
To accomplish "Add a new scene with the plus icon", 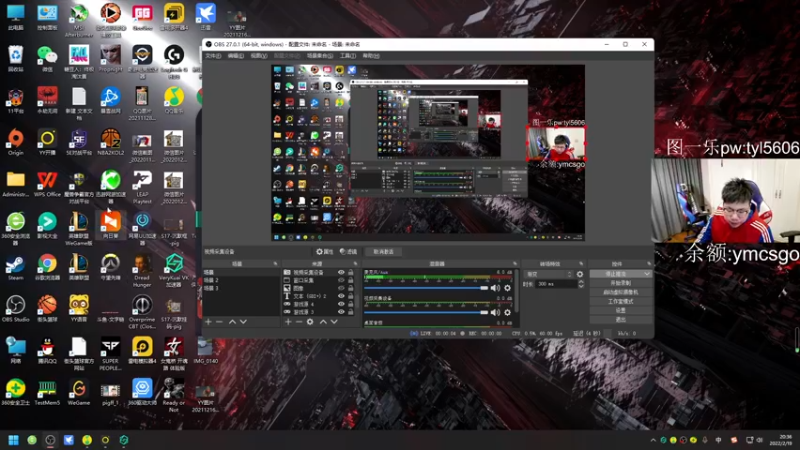I will (208, 322).
